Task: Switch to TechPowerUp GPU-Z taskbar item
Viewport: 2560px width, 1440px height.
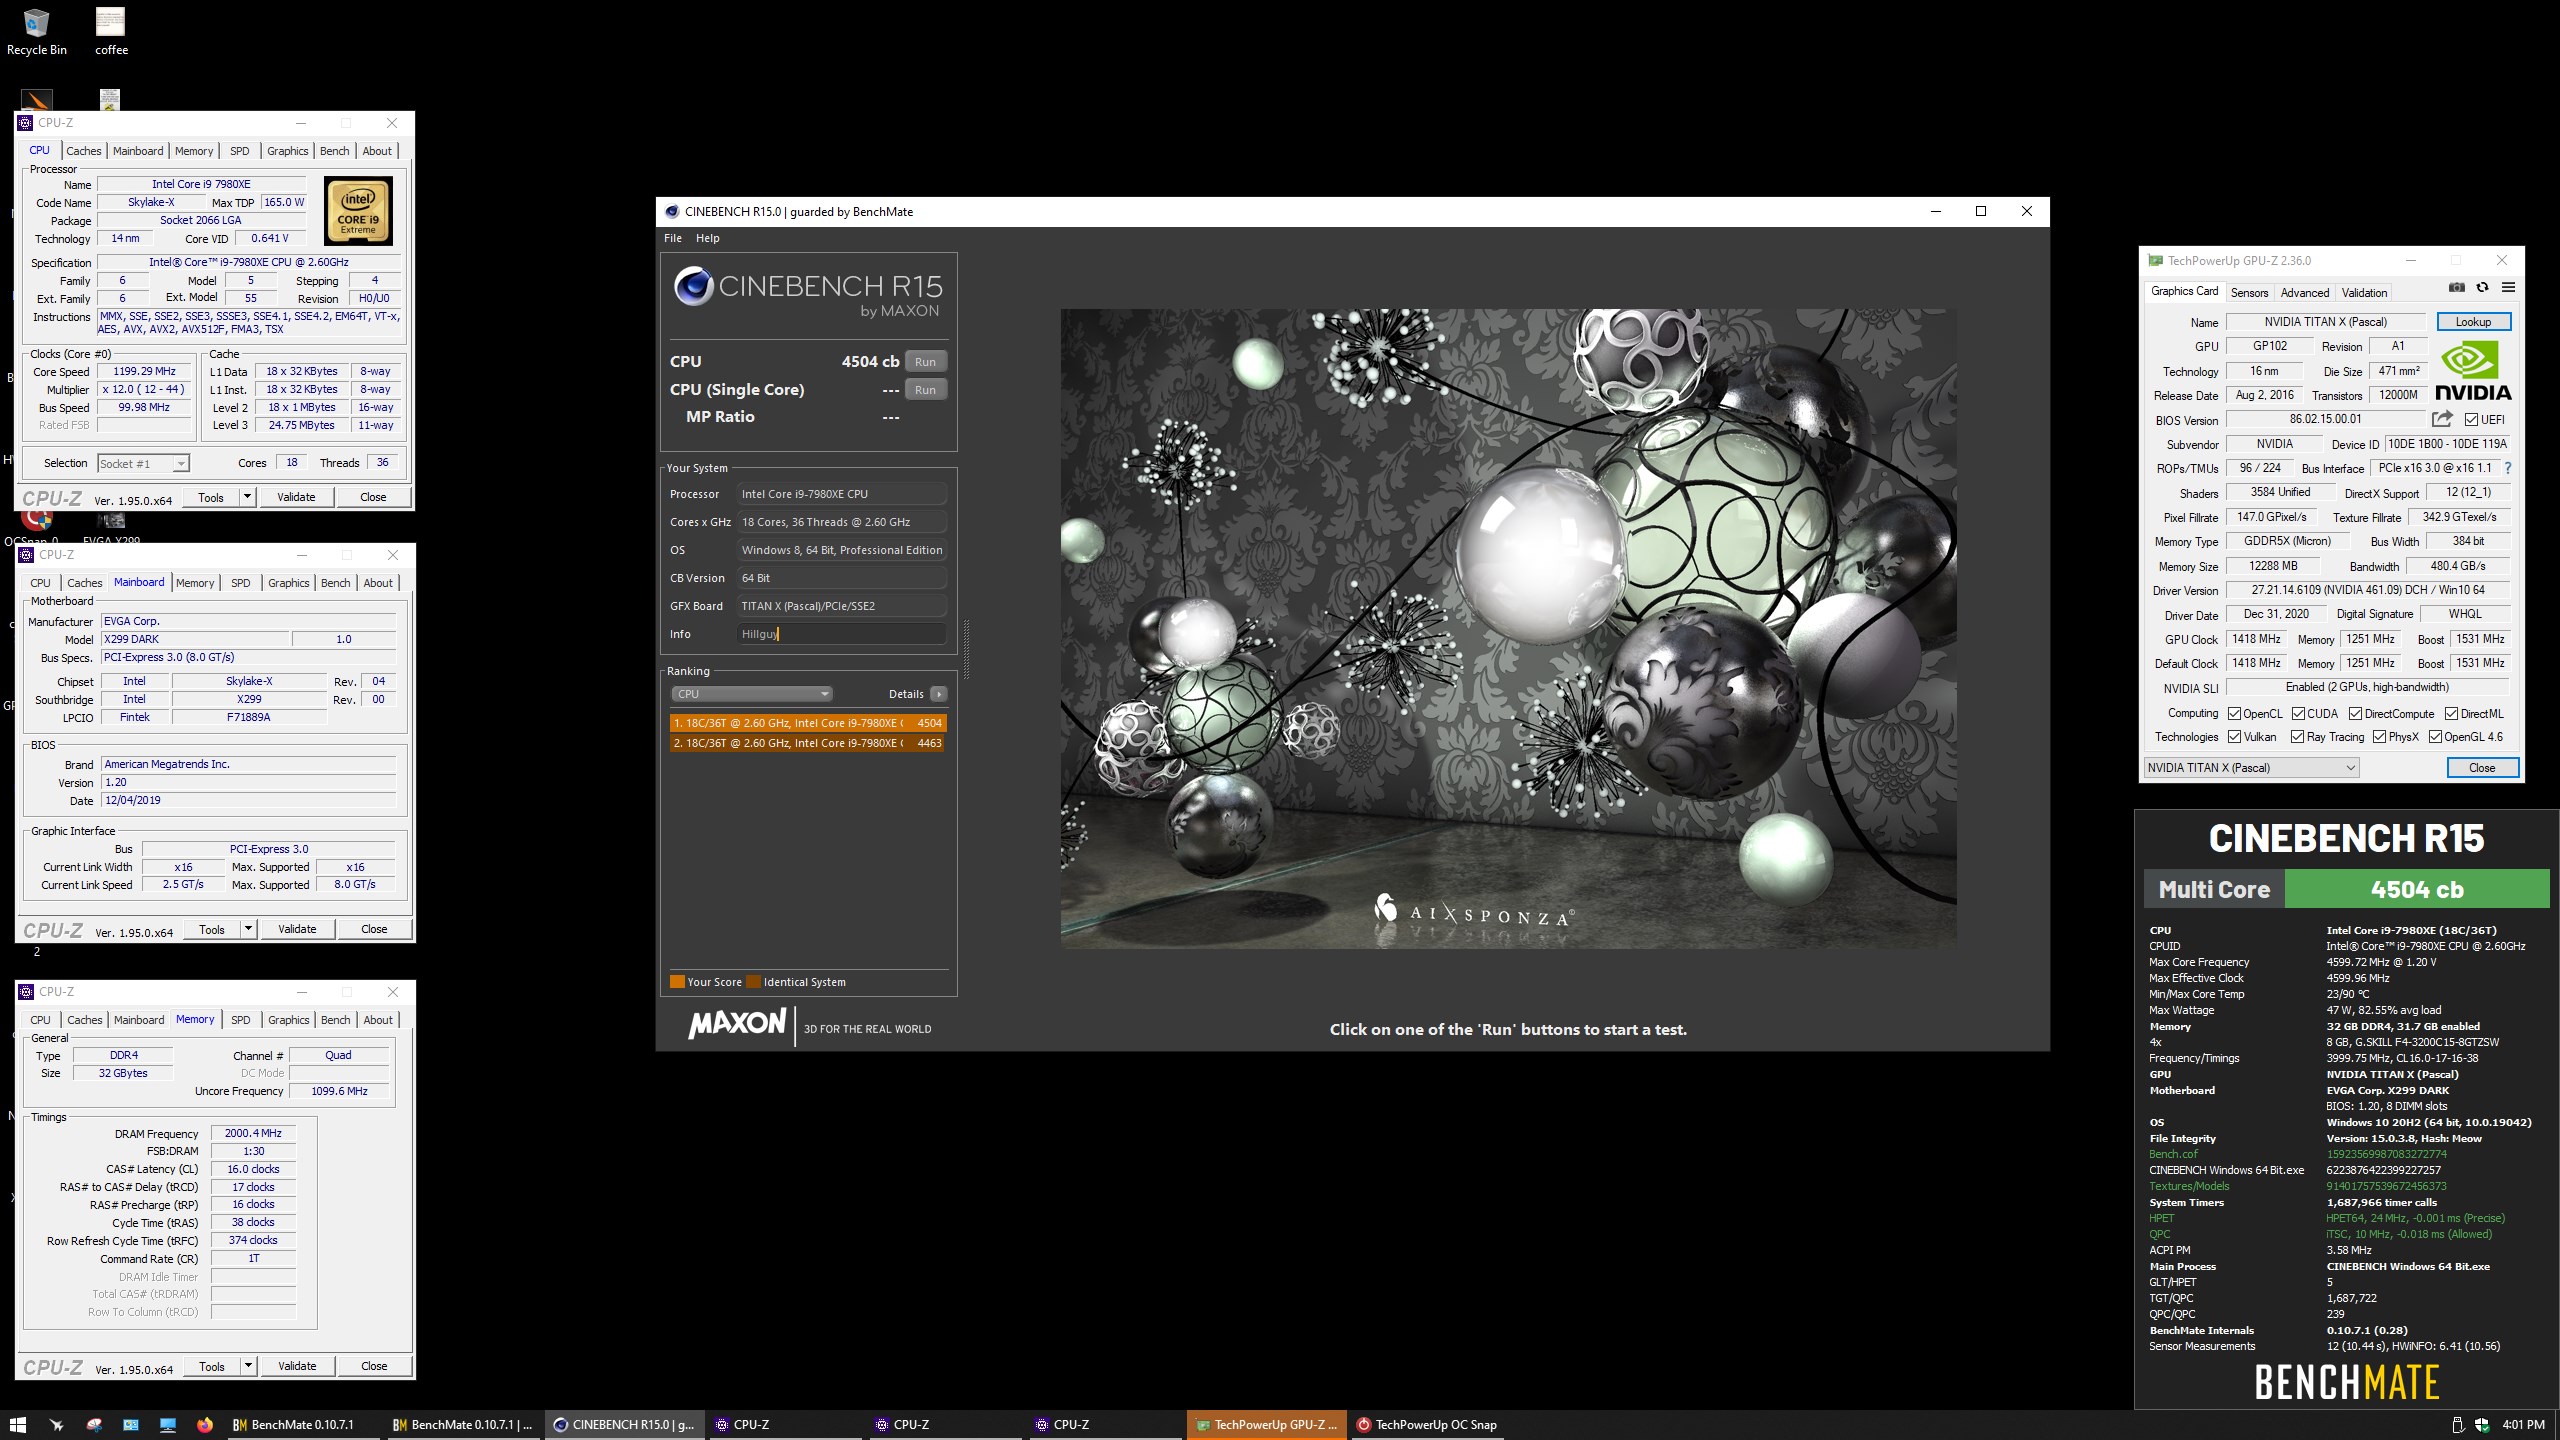Action: pos(1266,1425)
